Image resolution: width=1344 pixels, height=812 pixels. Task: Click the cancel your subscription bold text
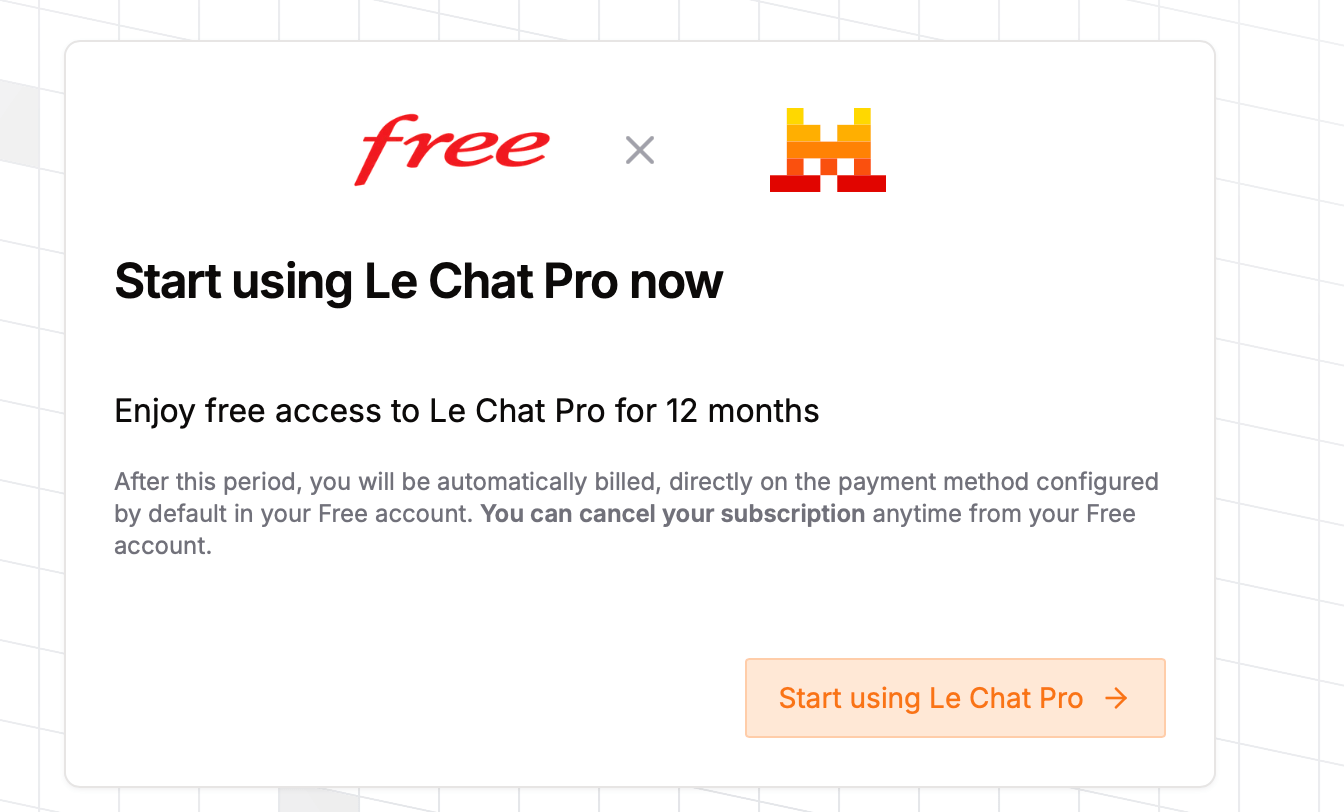[x=672, y=513]
